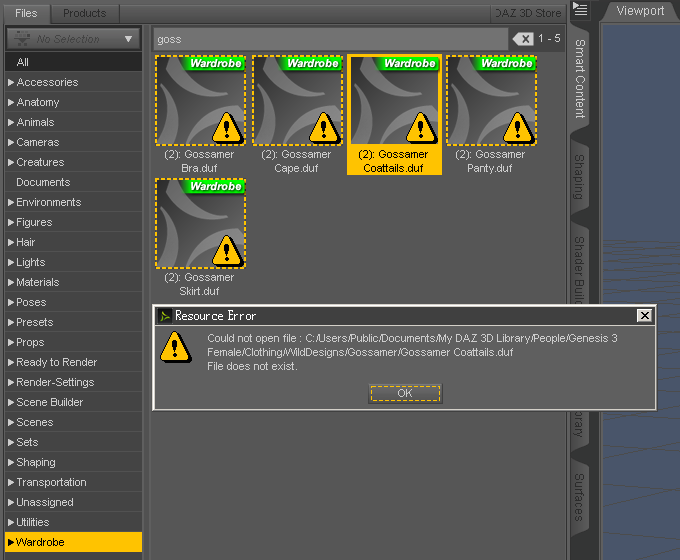Select the Props category
This screenshot has height=560, width=680.
pos(73,342)
